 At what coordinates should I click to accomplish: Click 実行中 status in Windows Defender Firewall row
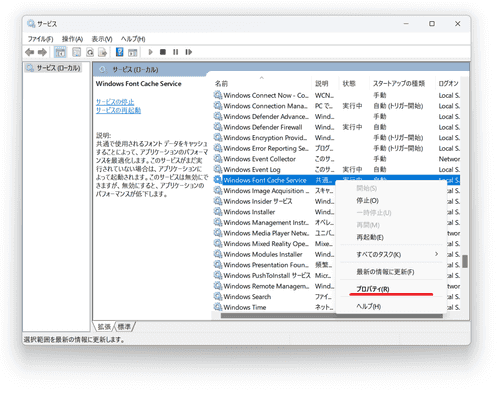[x=352, y=127]
